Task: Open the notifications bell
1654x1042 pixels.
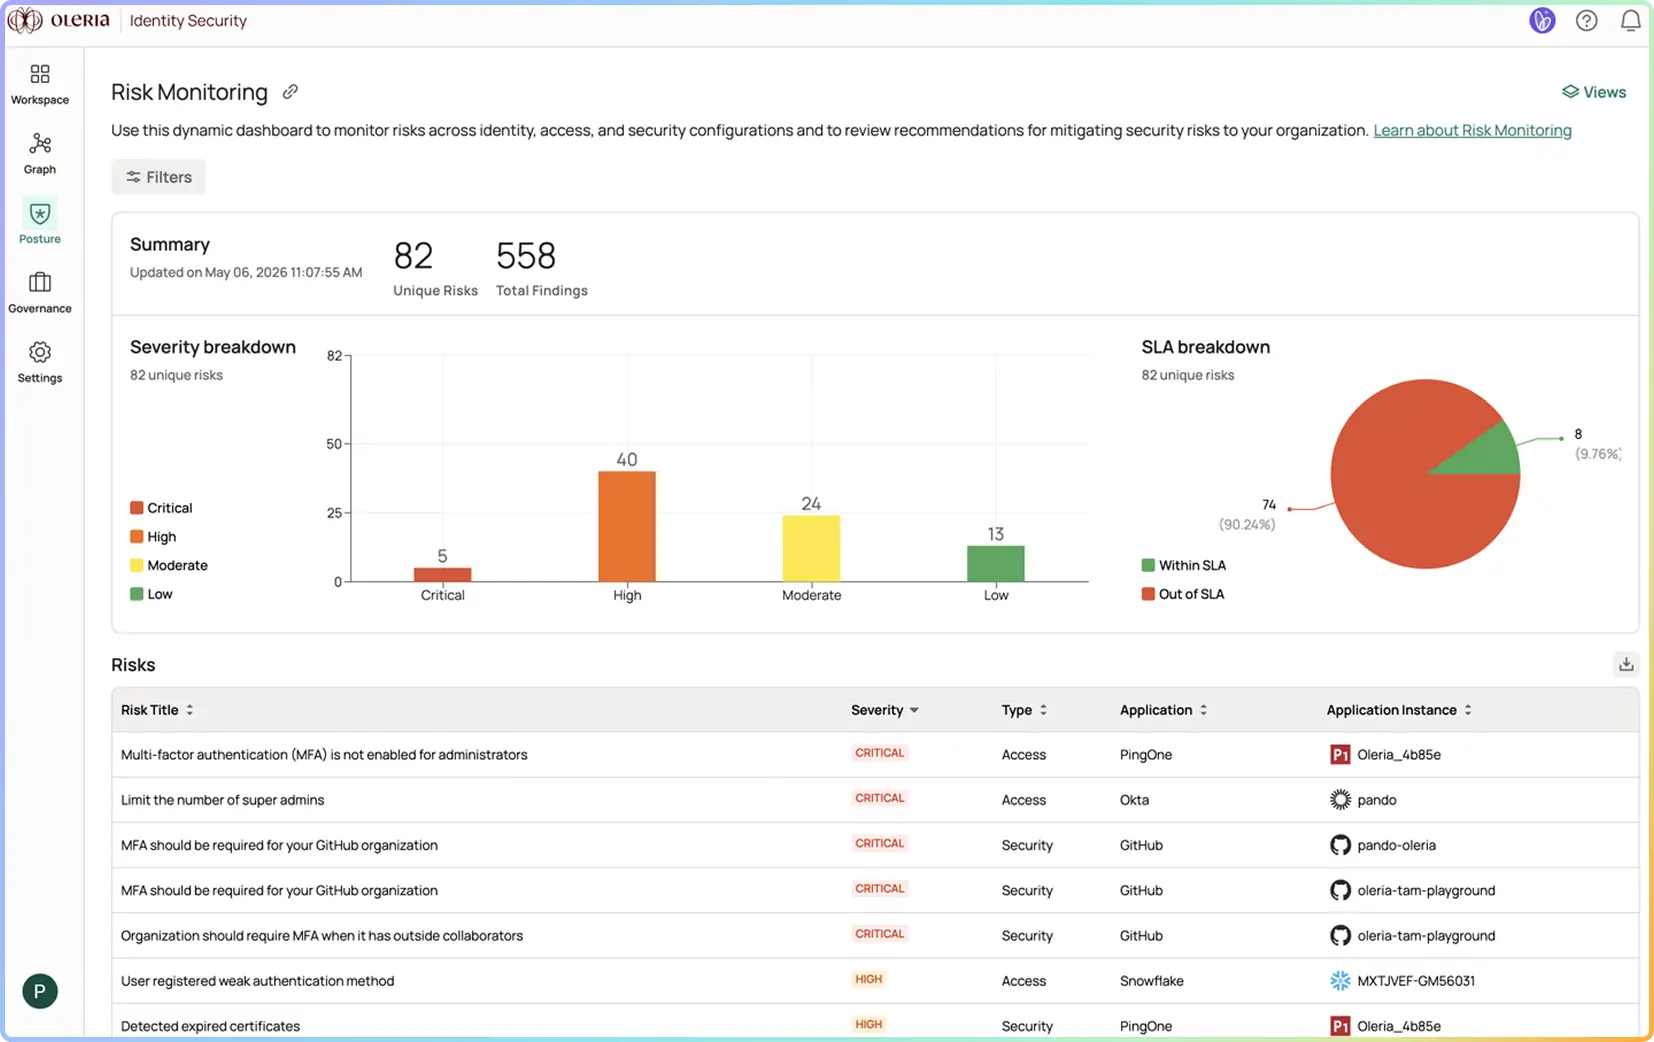Action: click(x=1630, y=20)
